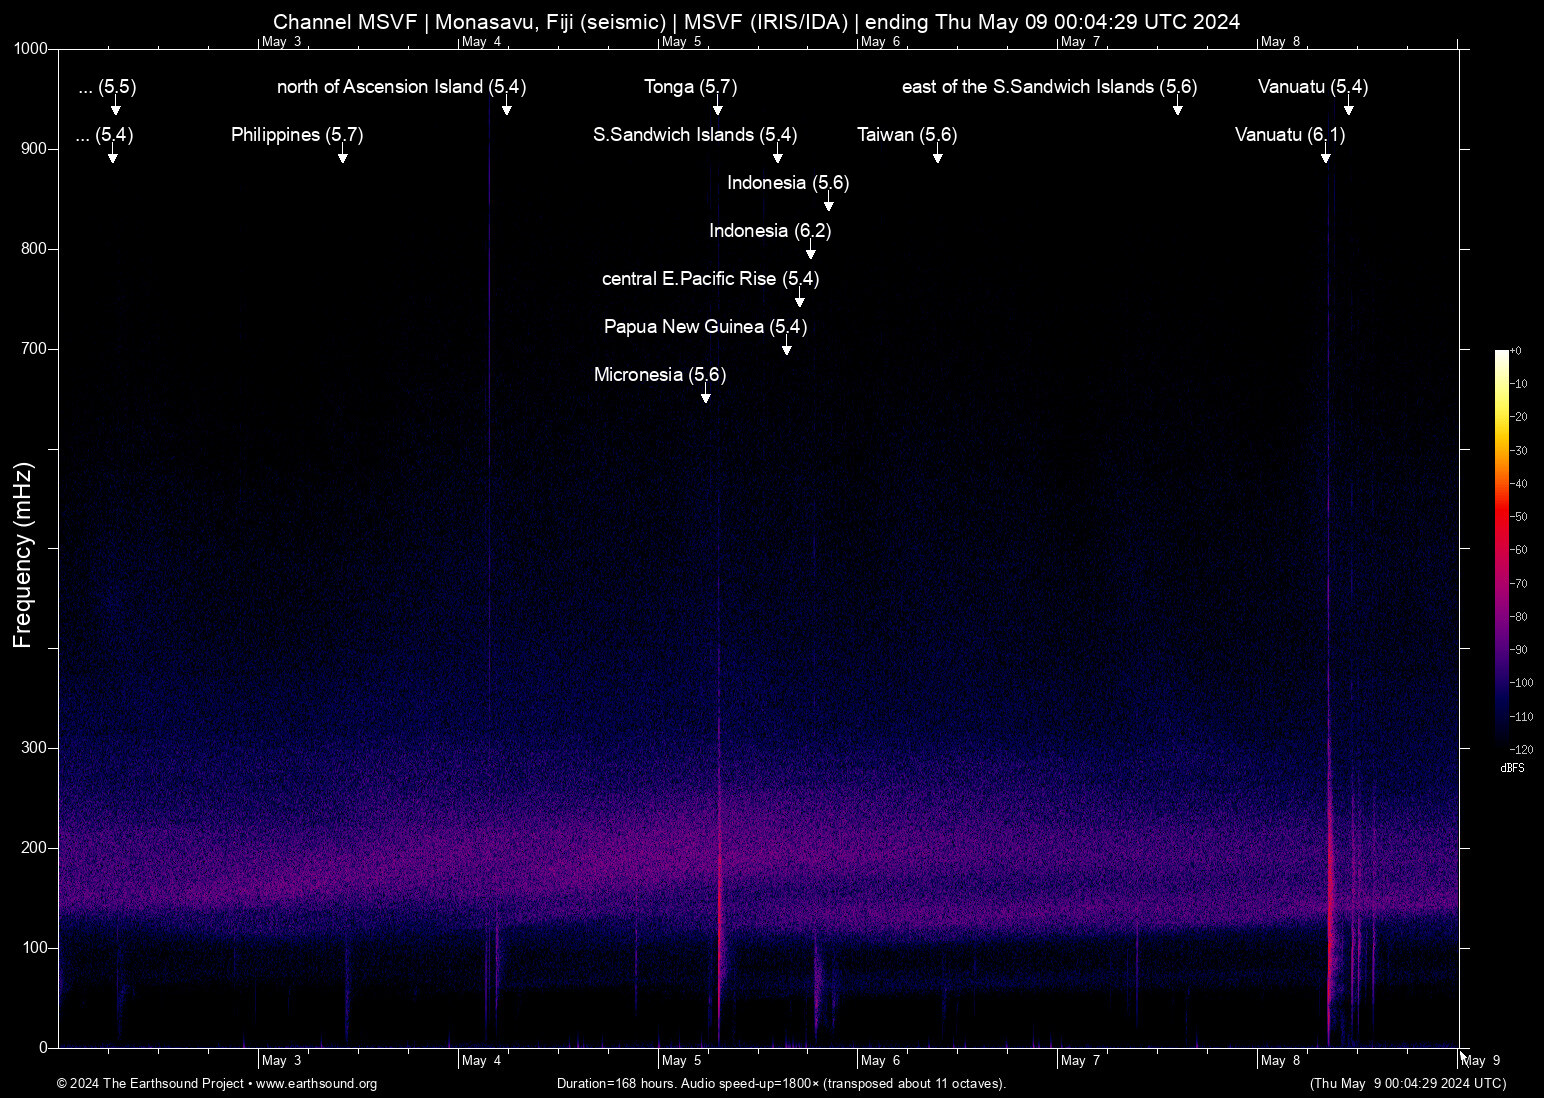The width and height of the screenshot is (1544, 1098).
Task: Click the dBFS color scale bar
Action: point(1501,548)
